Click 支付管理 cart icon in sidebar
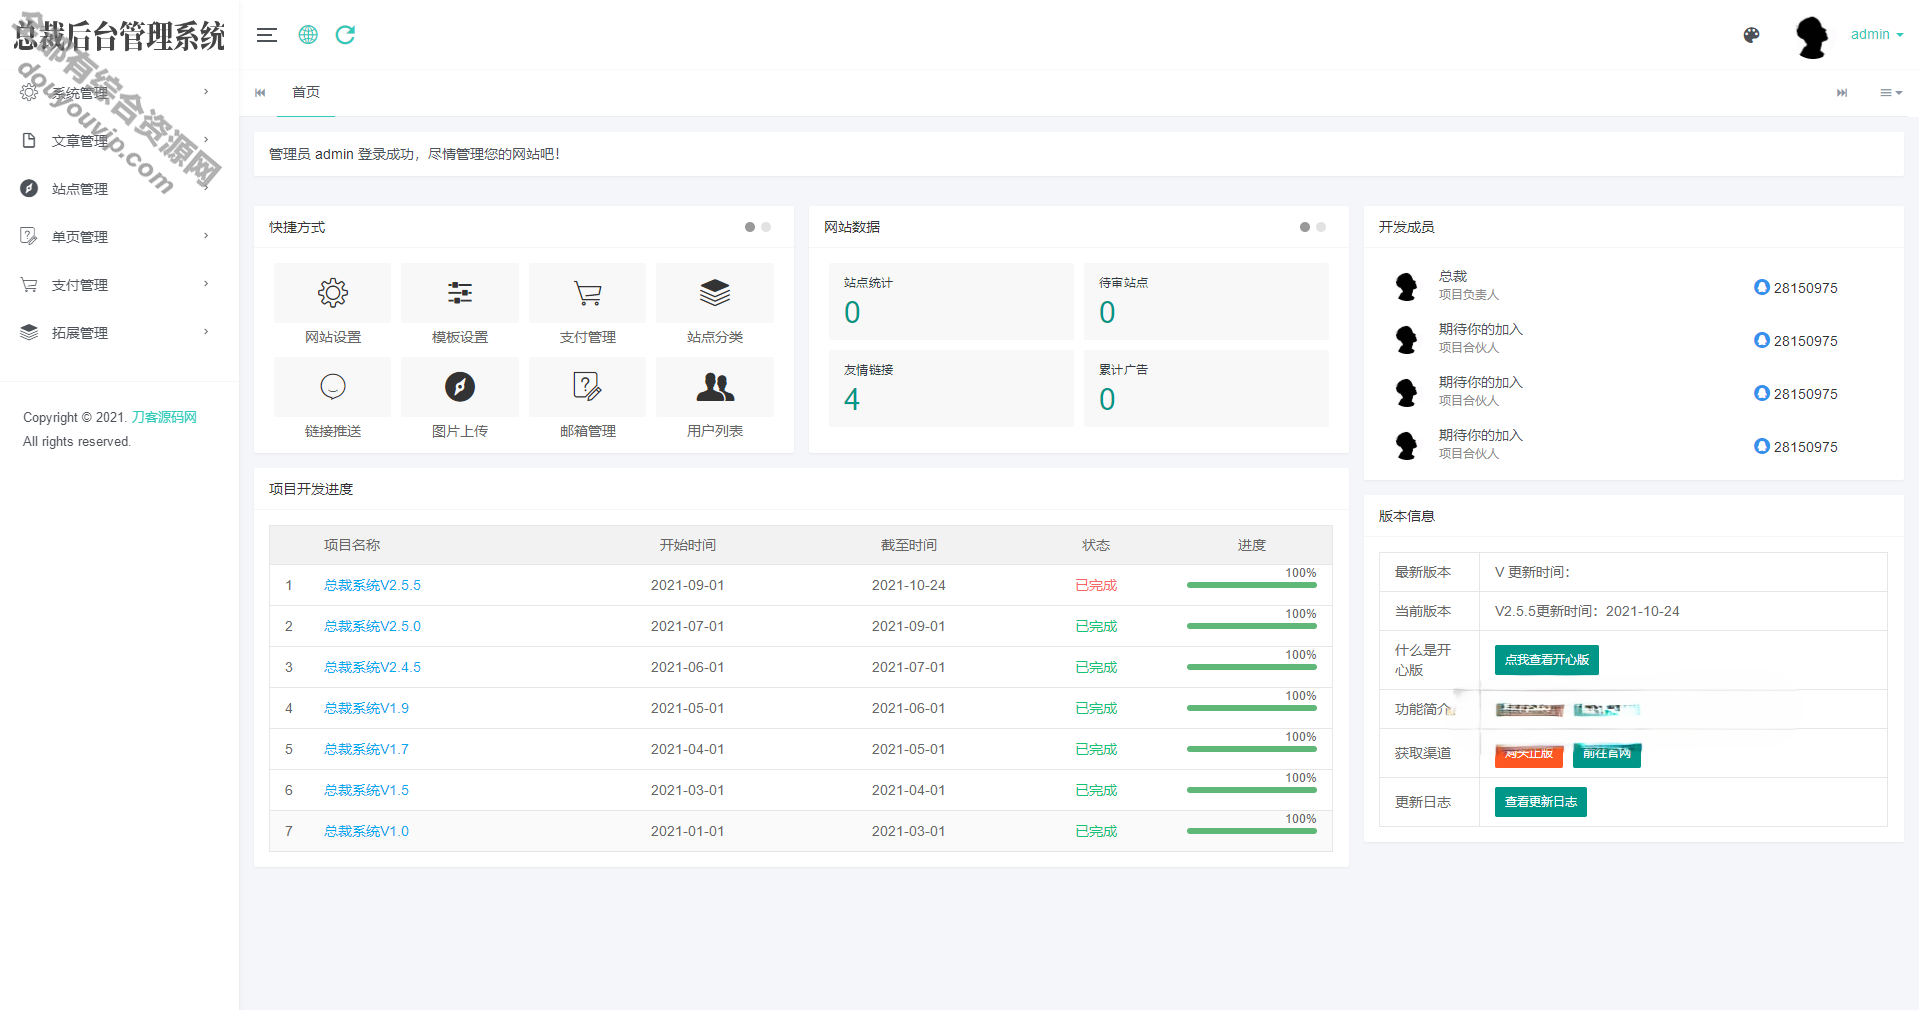 (29, 284)
